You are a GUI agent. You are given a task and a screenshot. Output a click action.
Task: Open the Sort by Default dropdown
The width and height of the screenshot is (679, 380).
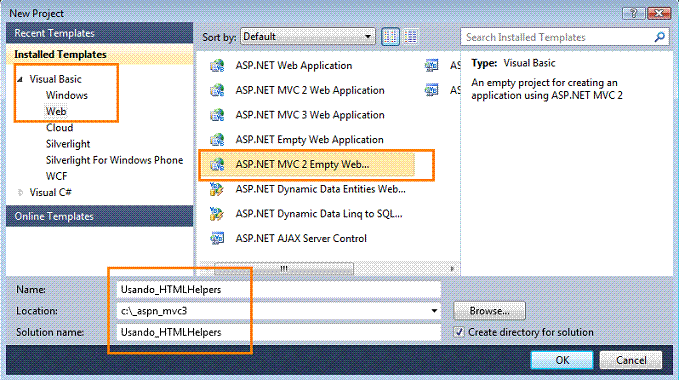click(x=308, y=37)
